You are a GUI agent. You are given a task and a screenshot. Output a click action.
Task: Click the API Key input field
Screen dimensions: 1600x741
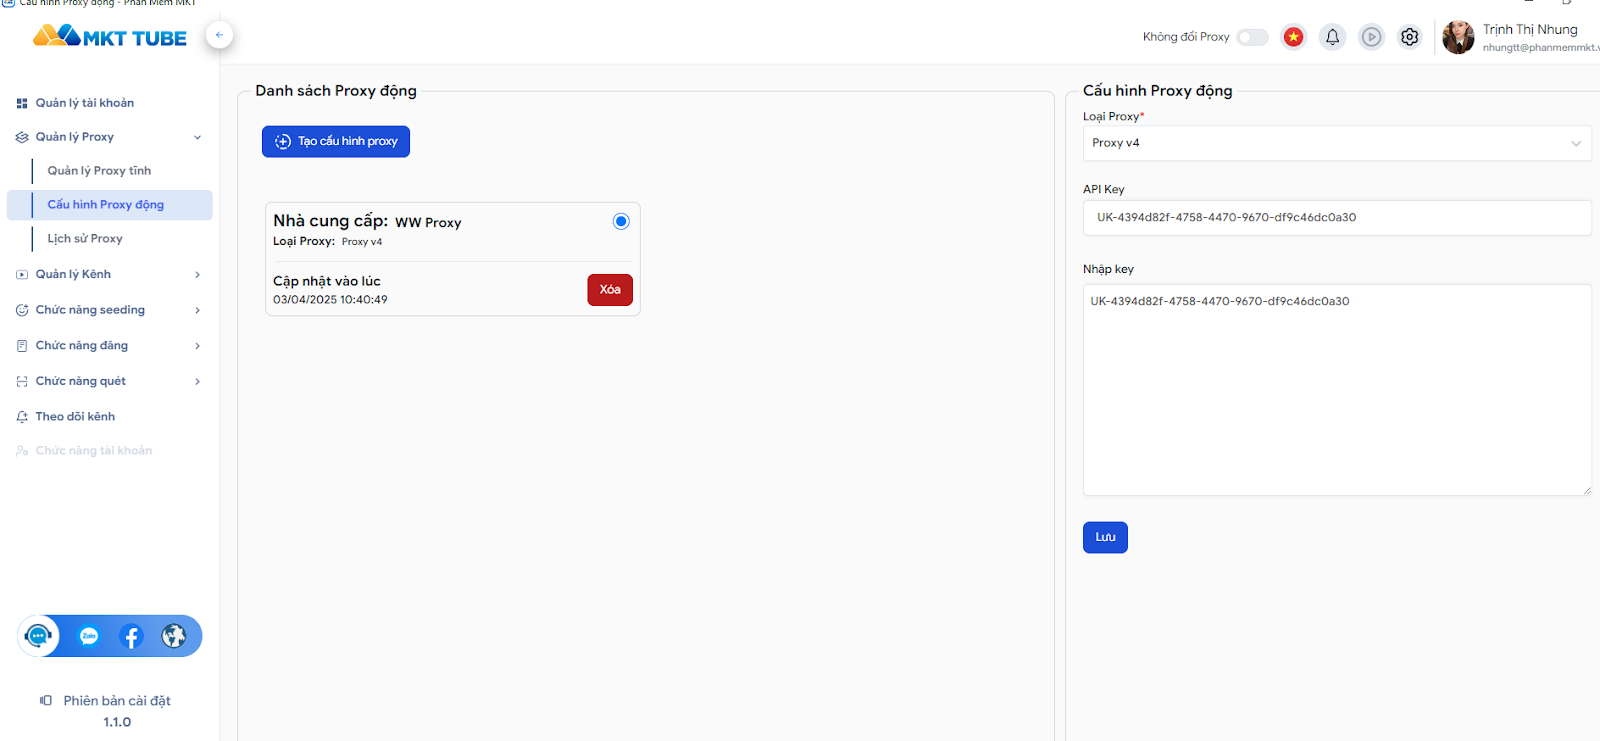click(x=1337, y=218)
